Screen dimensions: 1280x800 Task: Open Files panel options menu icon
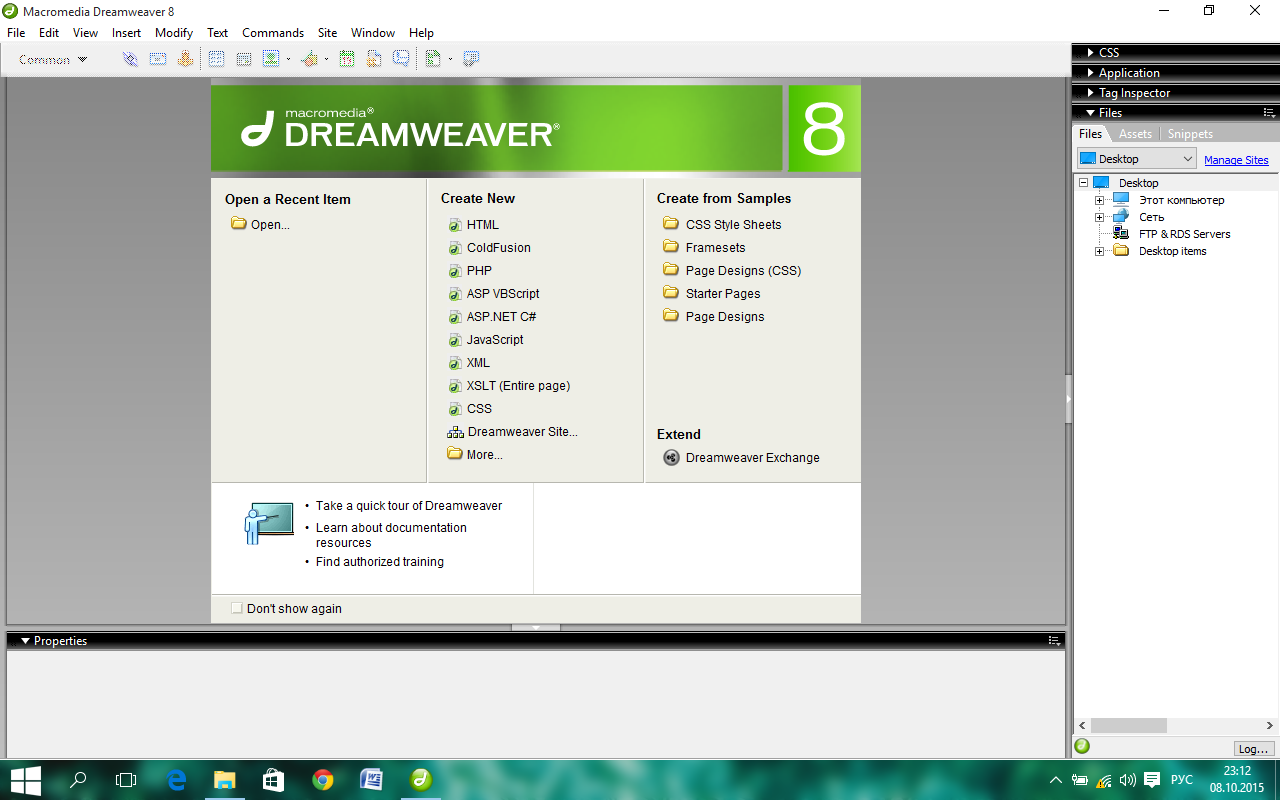click(1269, 113)
